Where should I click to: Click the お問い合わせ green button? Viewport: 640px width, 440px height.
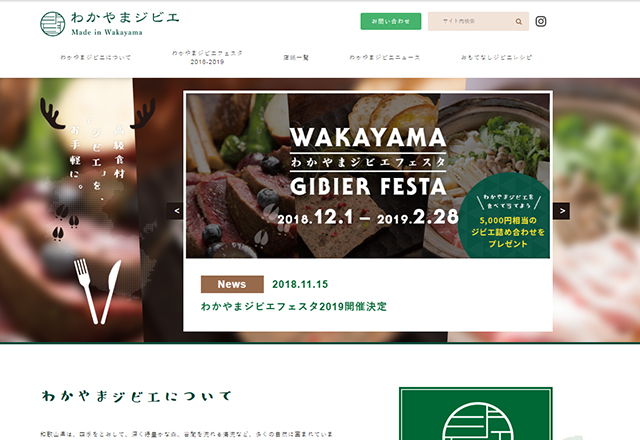391,21
